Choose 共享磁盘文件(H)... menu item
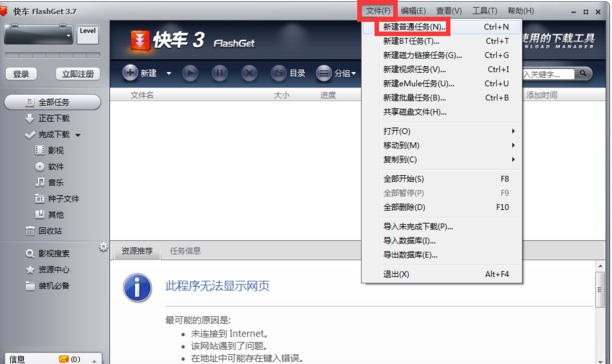This screenshot has height=364, width=612. click(442, 112)
